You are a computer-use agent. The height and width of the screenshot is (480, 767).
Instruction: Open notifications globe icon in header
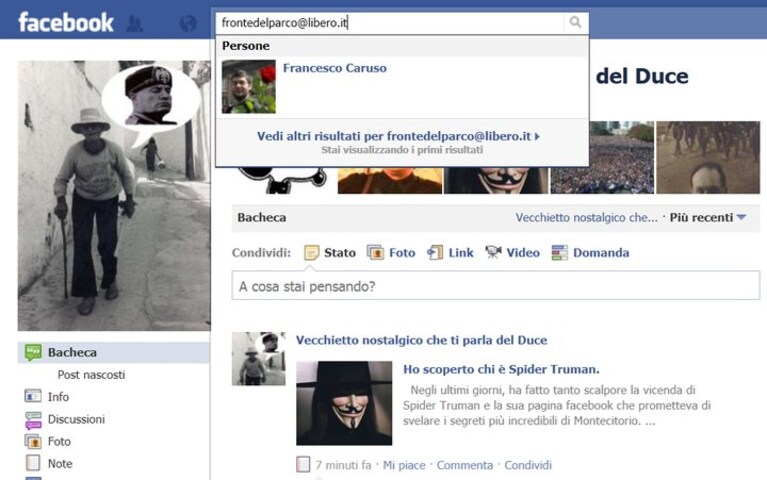pyautogui.click(x=188, y=23)
